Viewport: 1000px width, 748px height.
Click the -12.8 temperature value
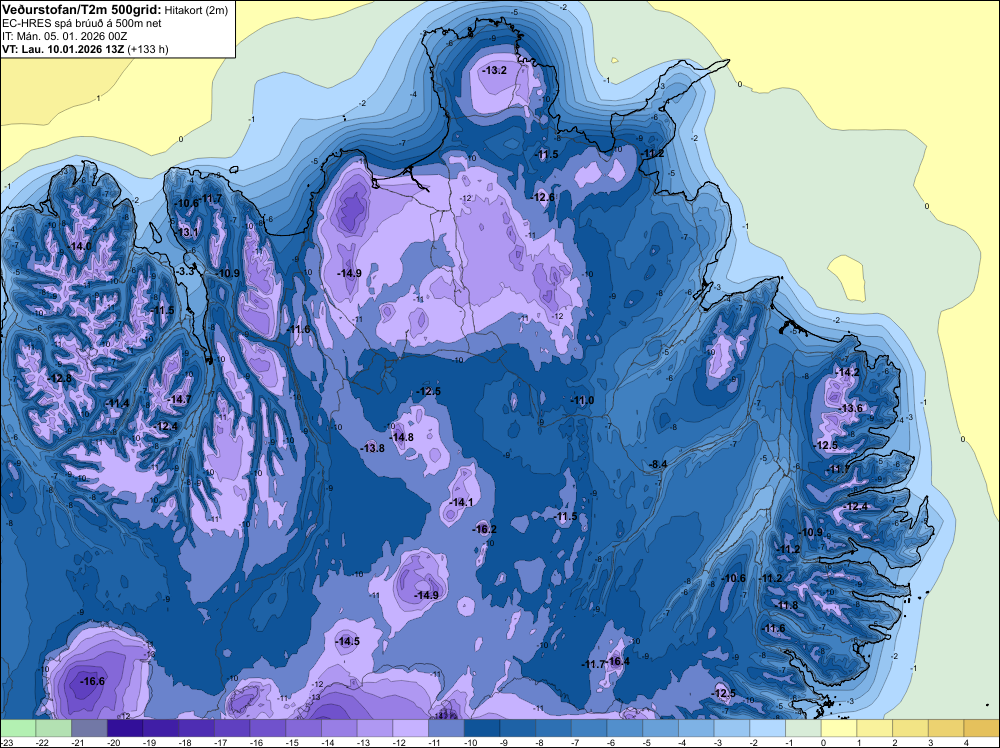click(x=59, y=378)
